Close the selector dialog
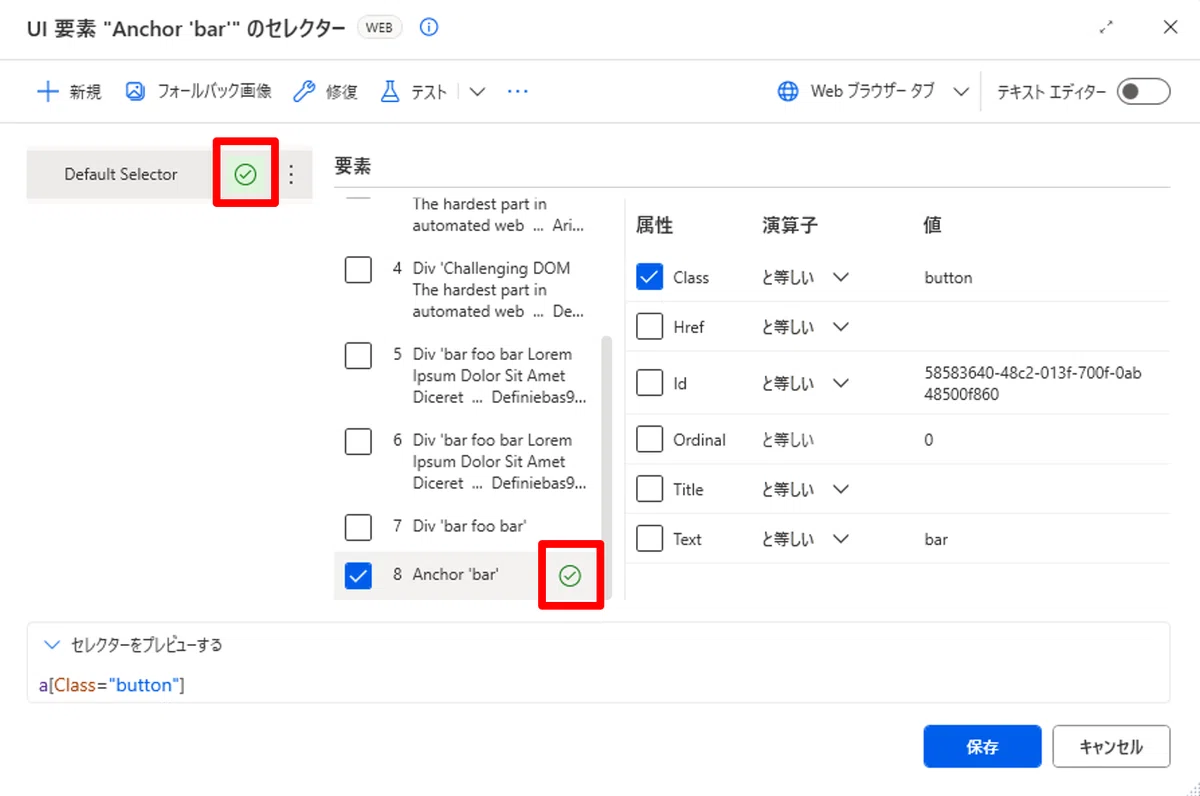Screen dimensions: 1200x796 tap(1170, 27)
